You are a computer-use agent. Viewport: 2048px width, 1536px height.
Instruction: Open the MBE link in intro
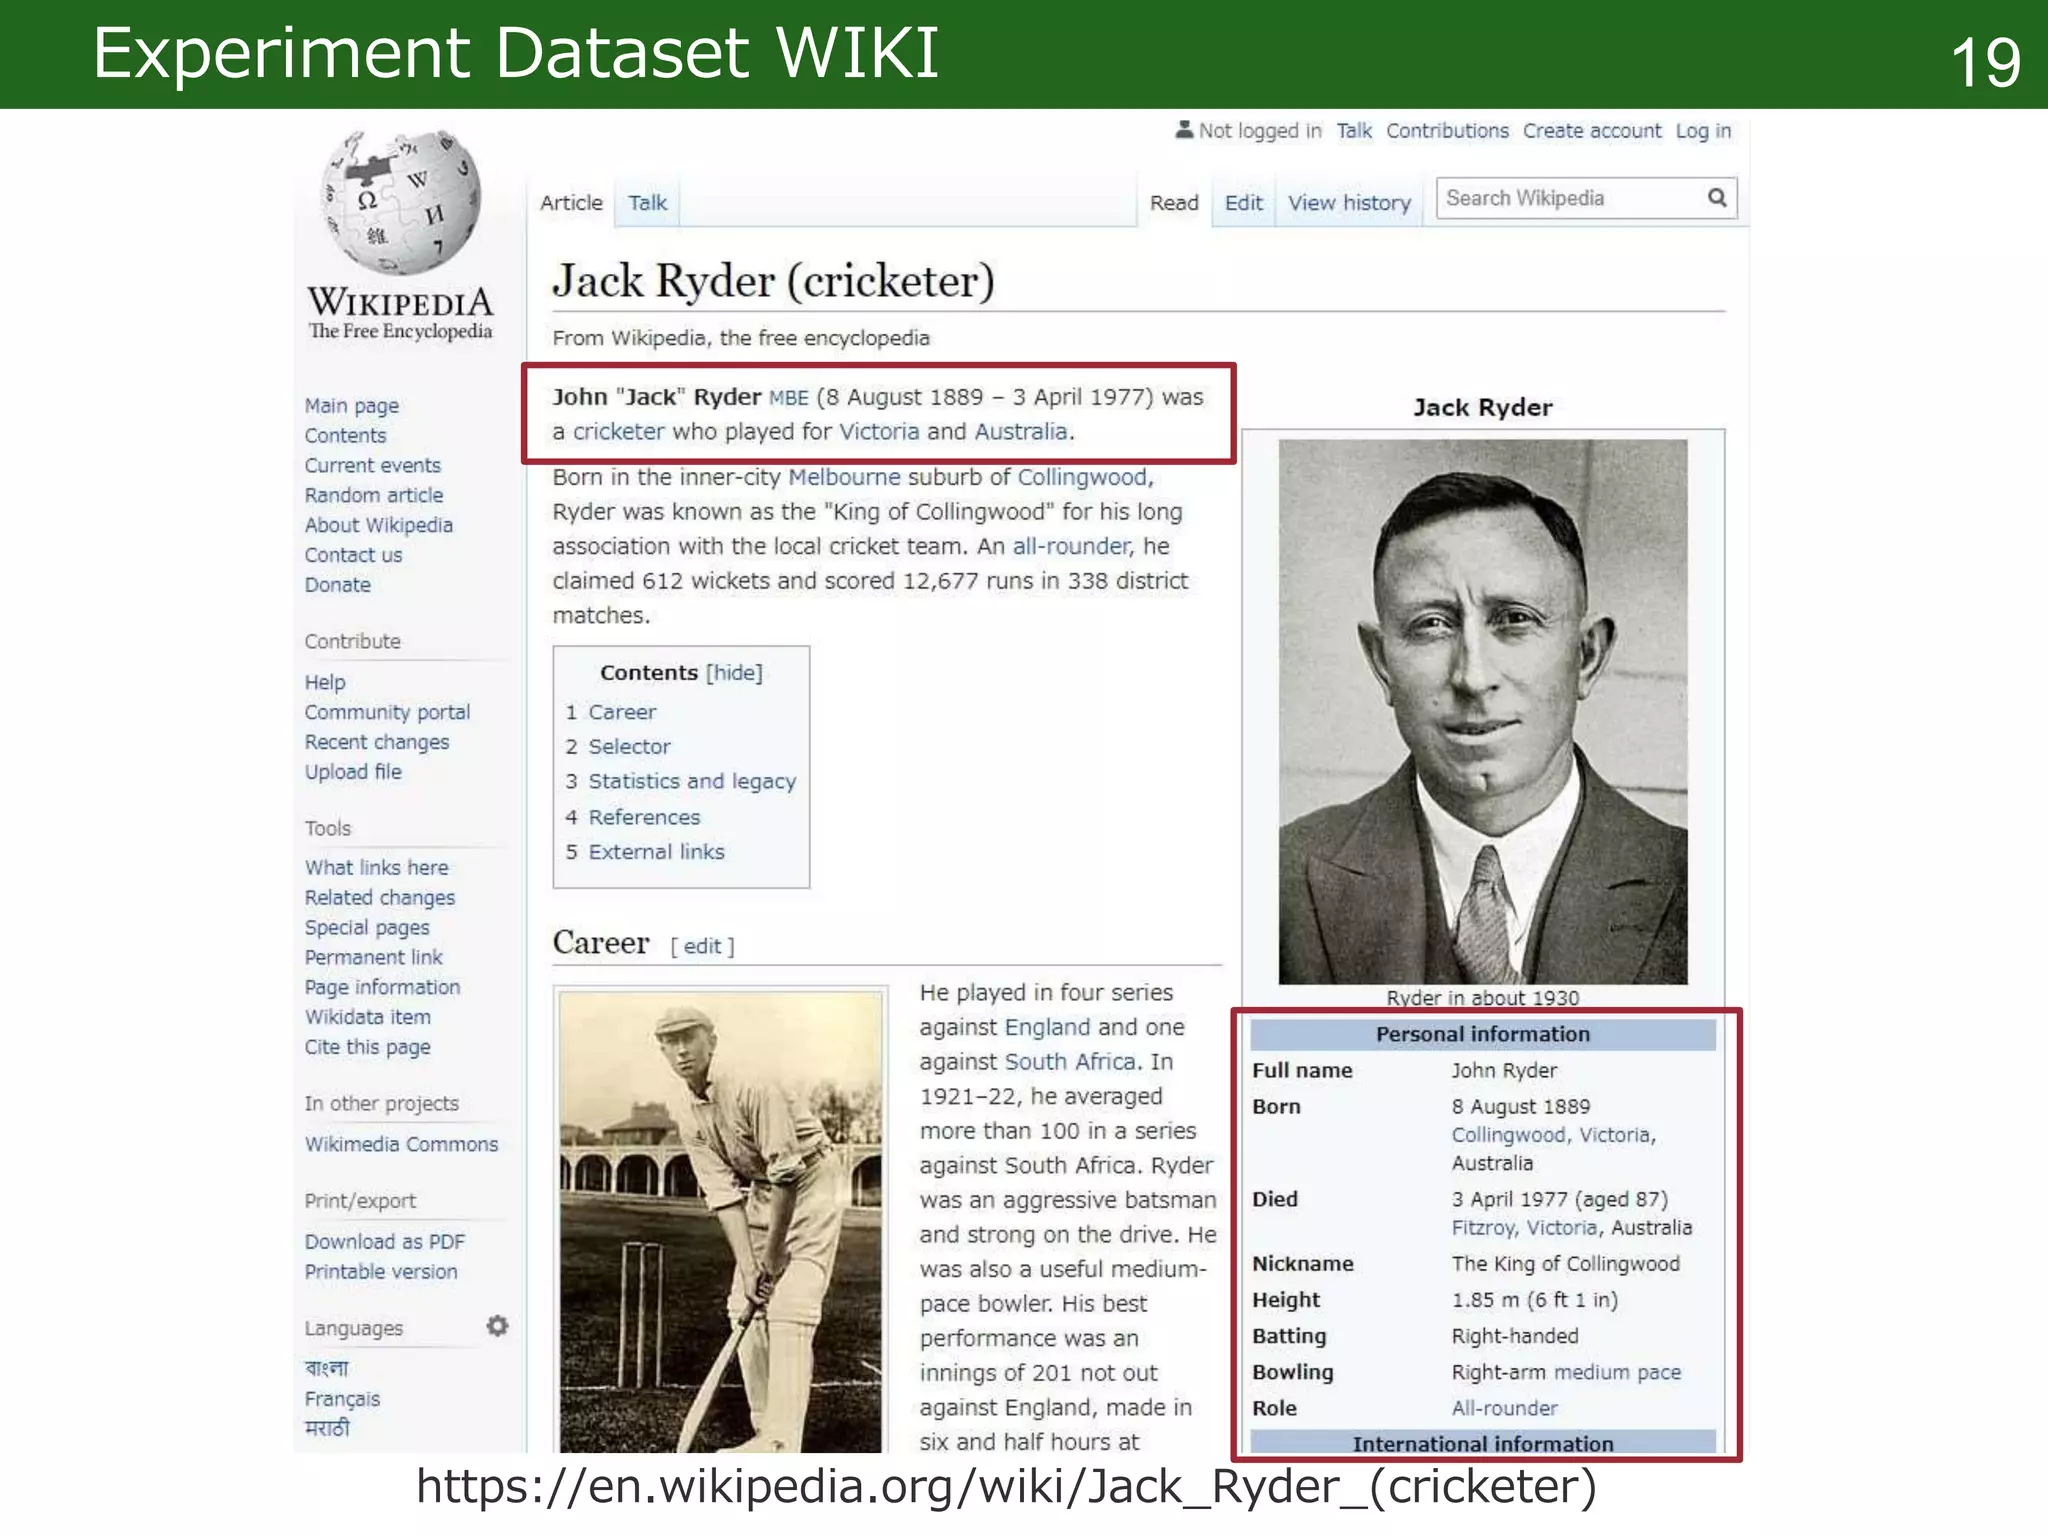(x=788, y=398)
